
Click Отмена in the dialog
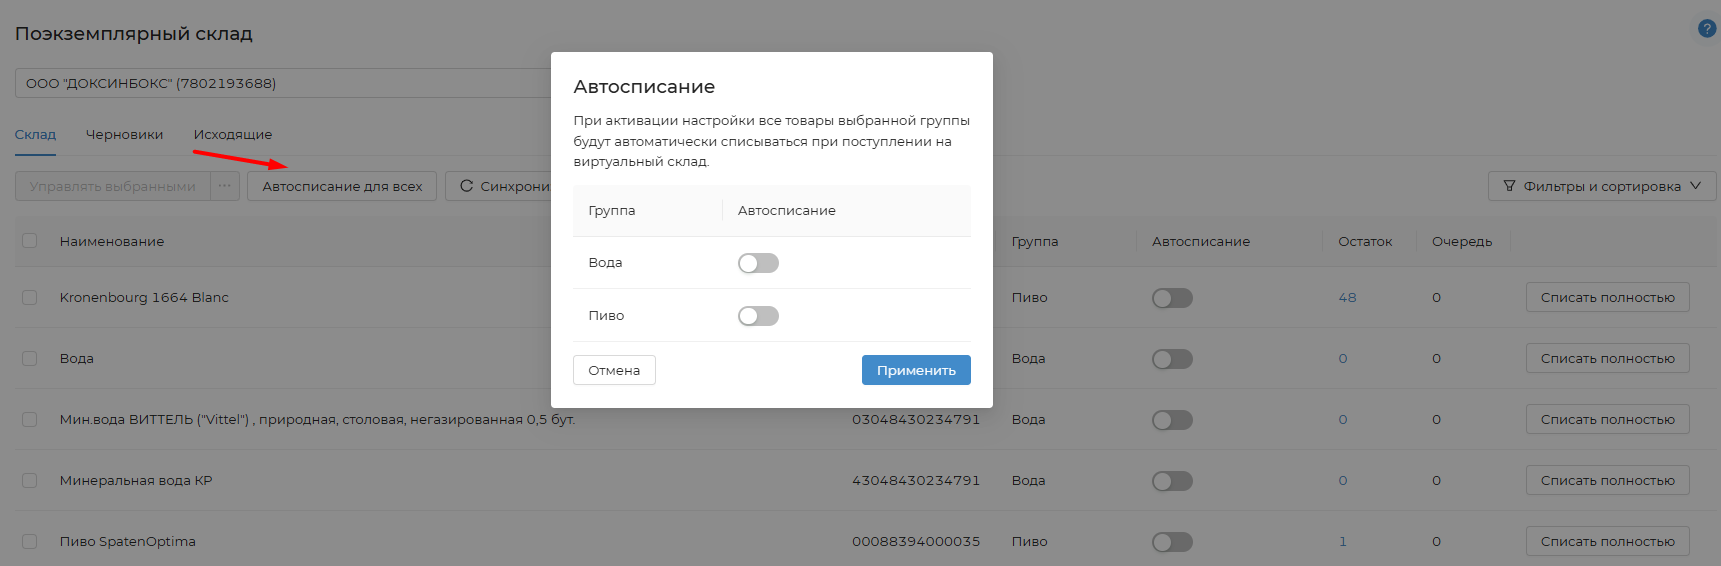click(614, 370)
